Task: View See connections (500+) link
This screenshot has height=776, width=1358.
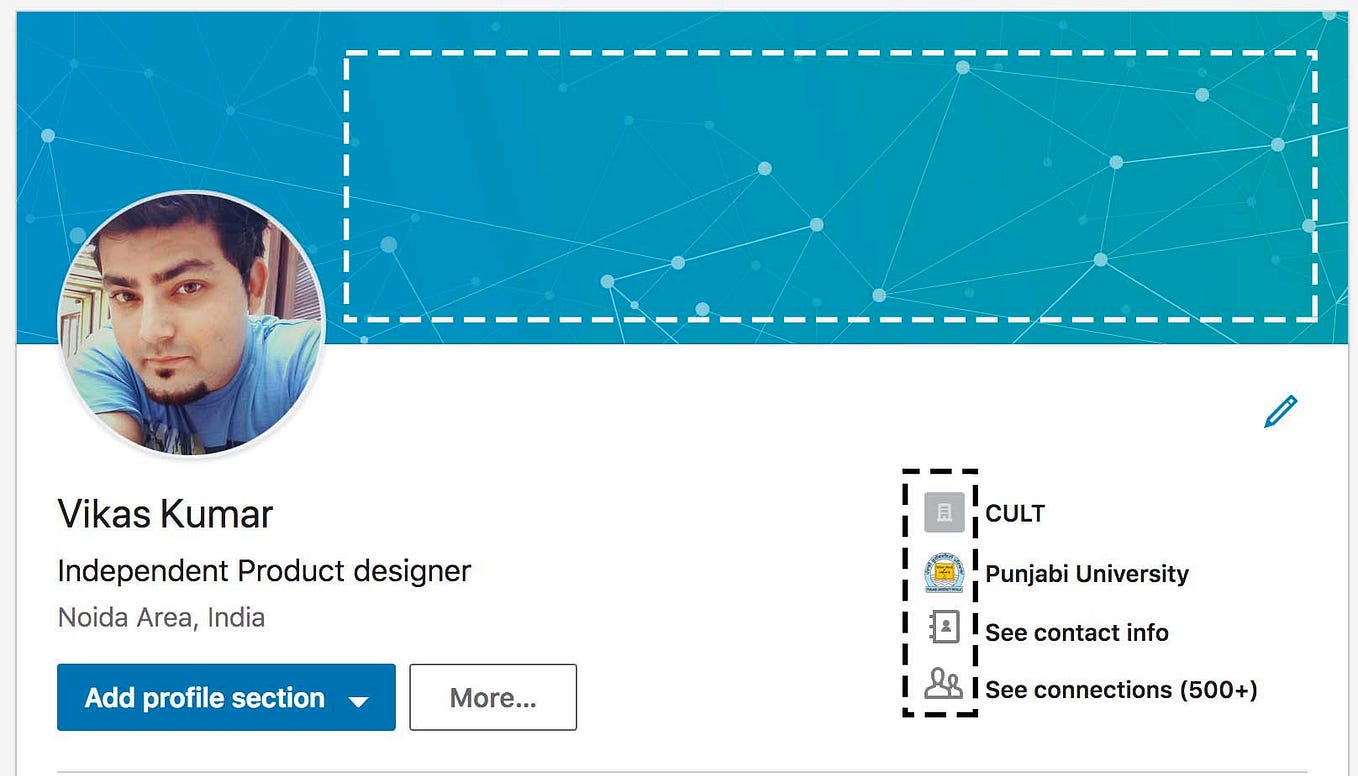Action: 1121,689
